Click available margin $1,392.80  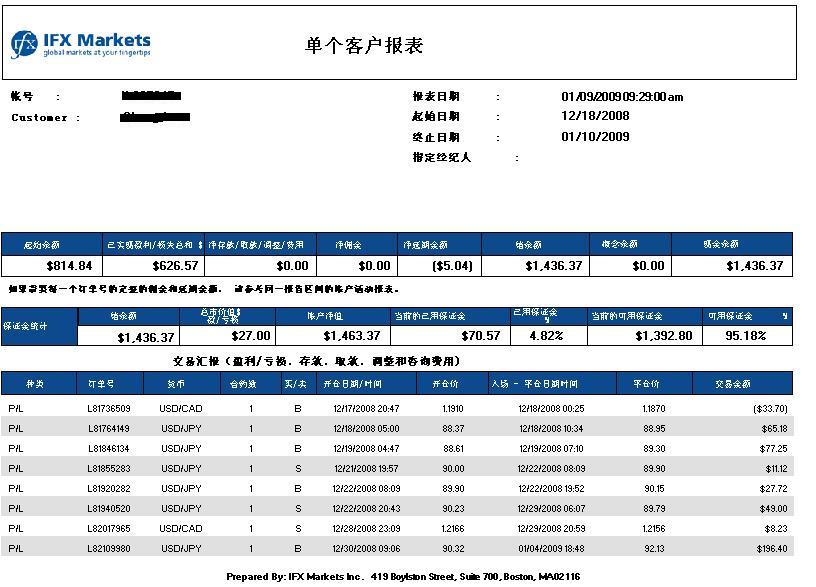click(x=664, y=336)
